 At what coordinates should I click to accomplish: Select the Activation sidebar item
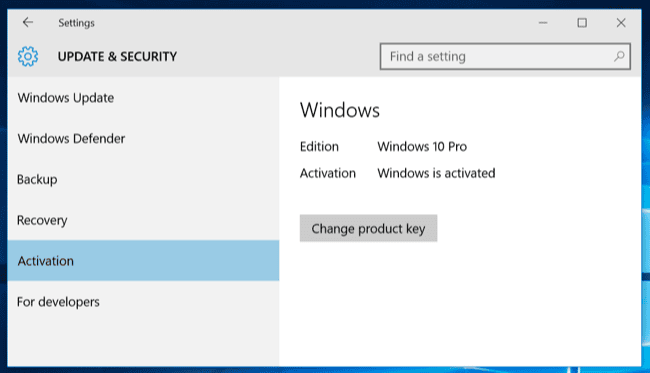point(143,261)
